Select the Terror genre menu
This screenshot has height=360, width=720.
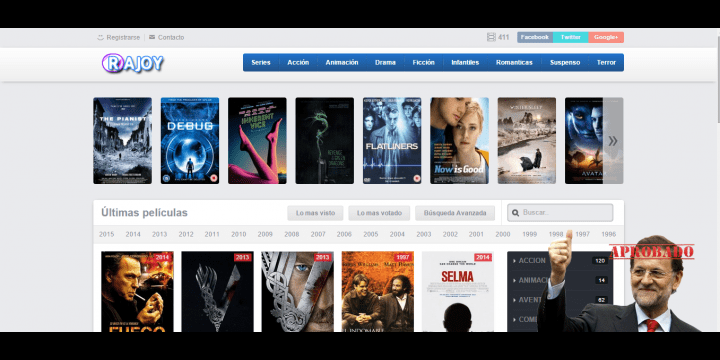(606, 62)
